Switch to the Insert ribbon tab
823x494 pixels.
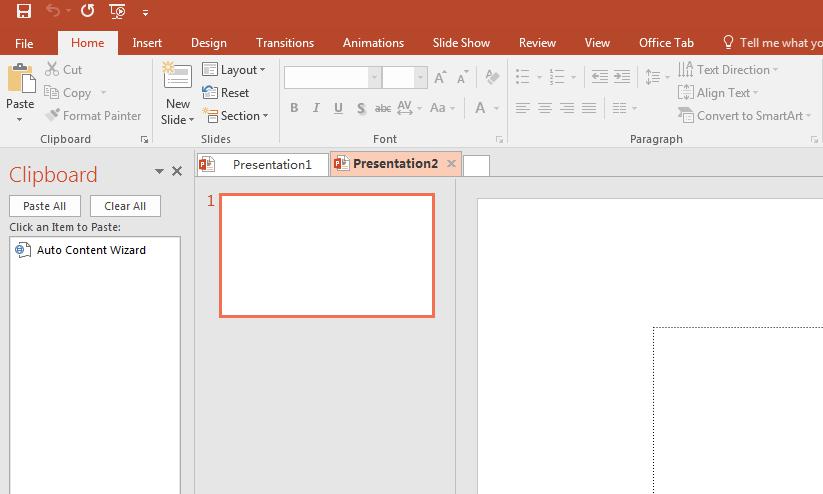click(147, 43)
